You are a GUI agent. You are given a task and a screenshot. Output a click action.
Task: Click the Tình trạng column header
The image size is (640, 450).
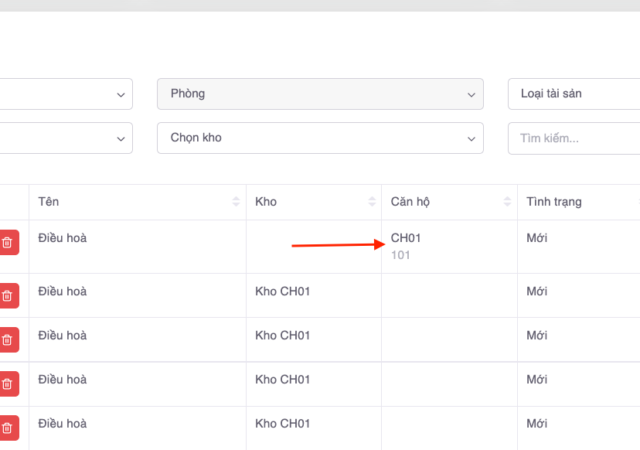554,202
